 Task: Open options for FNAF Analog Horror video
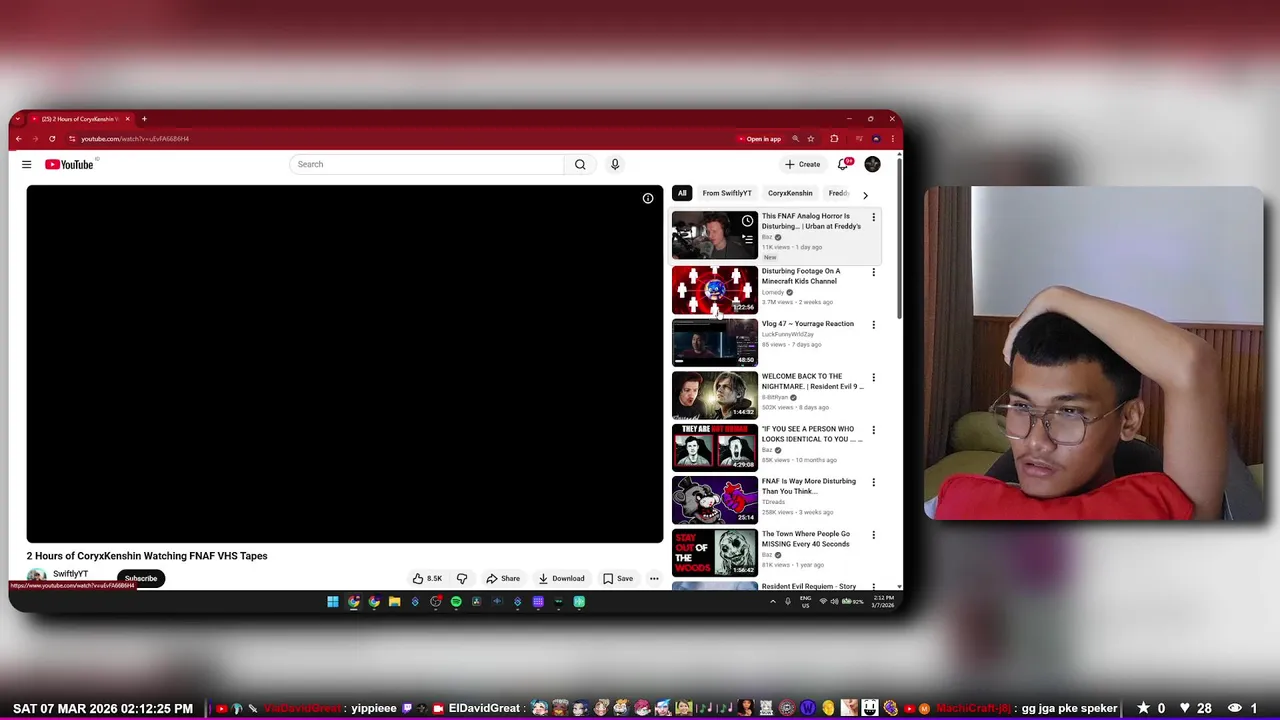(873, 217)
